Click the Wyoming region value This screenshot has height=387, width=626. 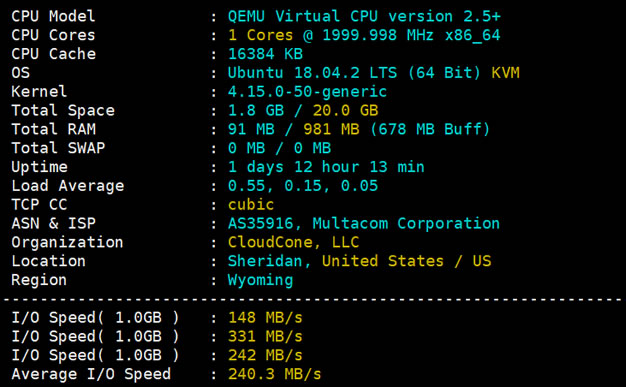[x=260, y=280]
